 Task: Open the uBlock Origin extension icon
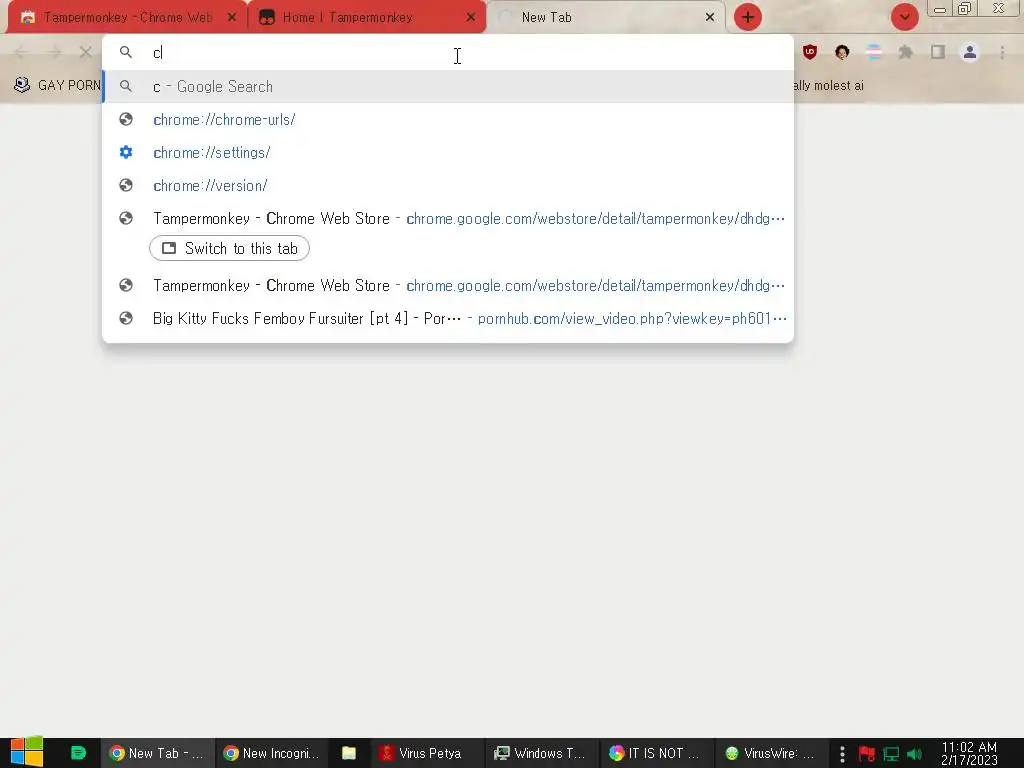click(x=810, y=52)
